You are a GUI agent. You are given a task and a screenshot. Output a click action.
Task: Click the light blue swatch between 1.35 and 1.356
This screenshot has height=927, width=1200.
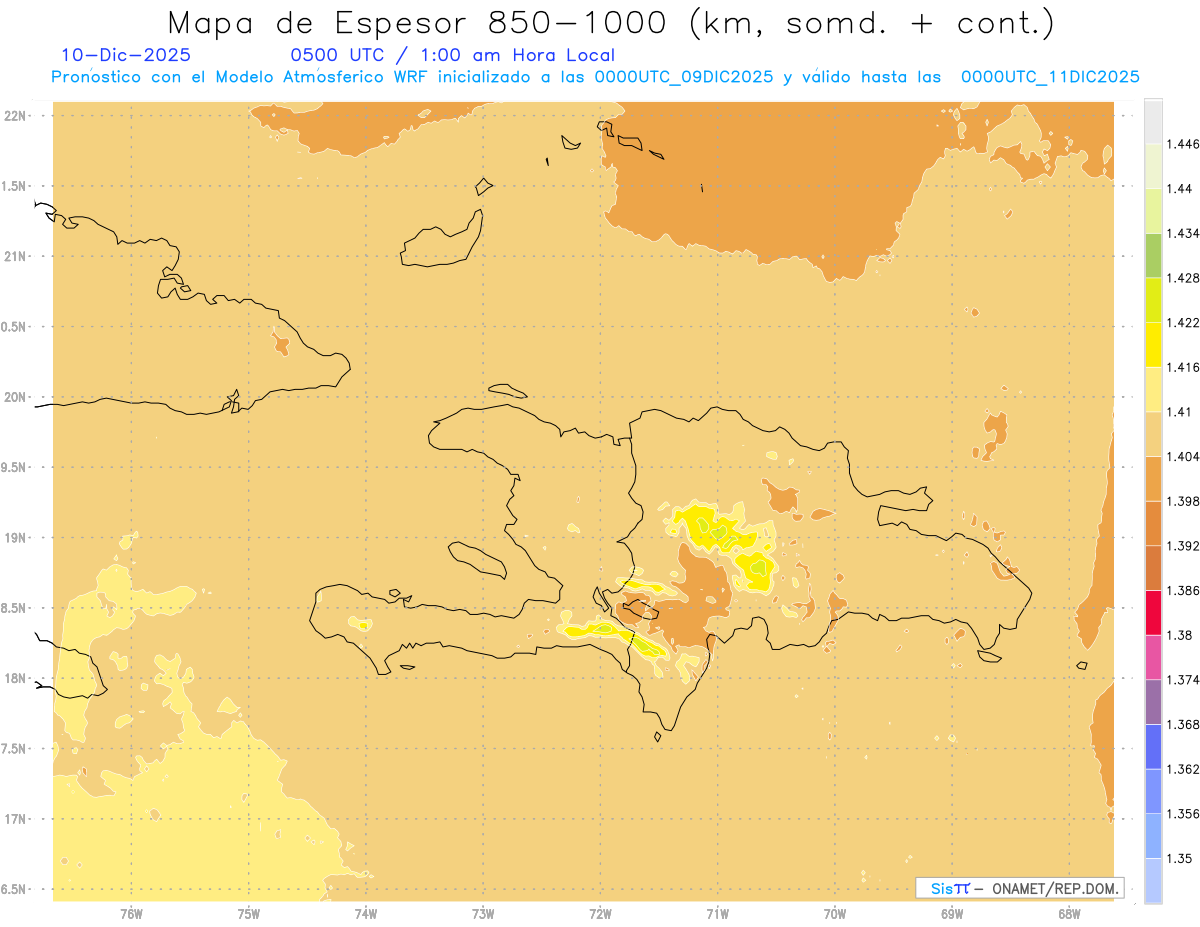(1153, 835)
